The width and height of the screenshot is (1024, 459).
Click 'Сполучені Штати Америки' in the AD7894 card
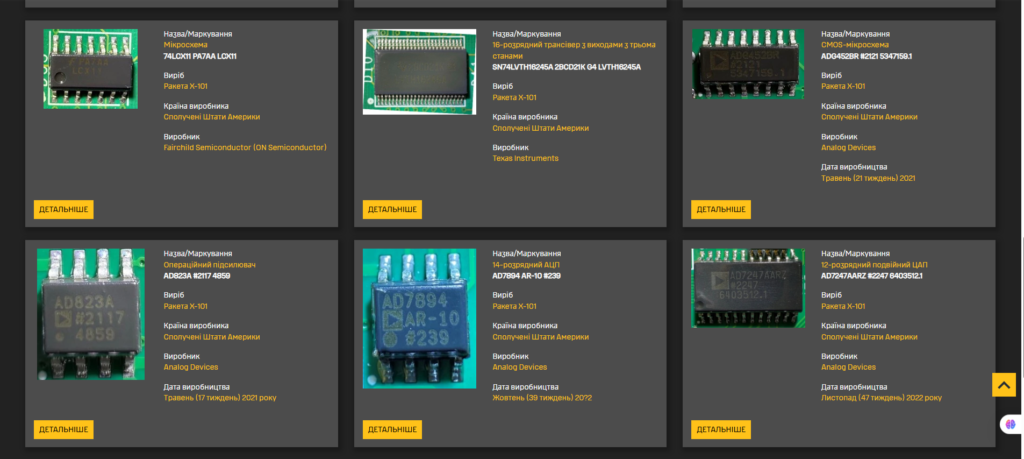pos(541,337)
